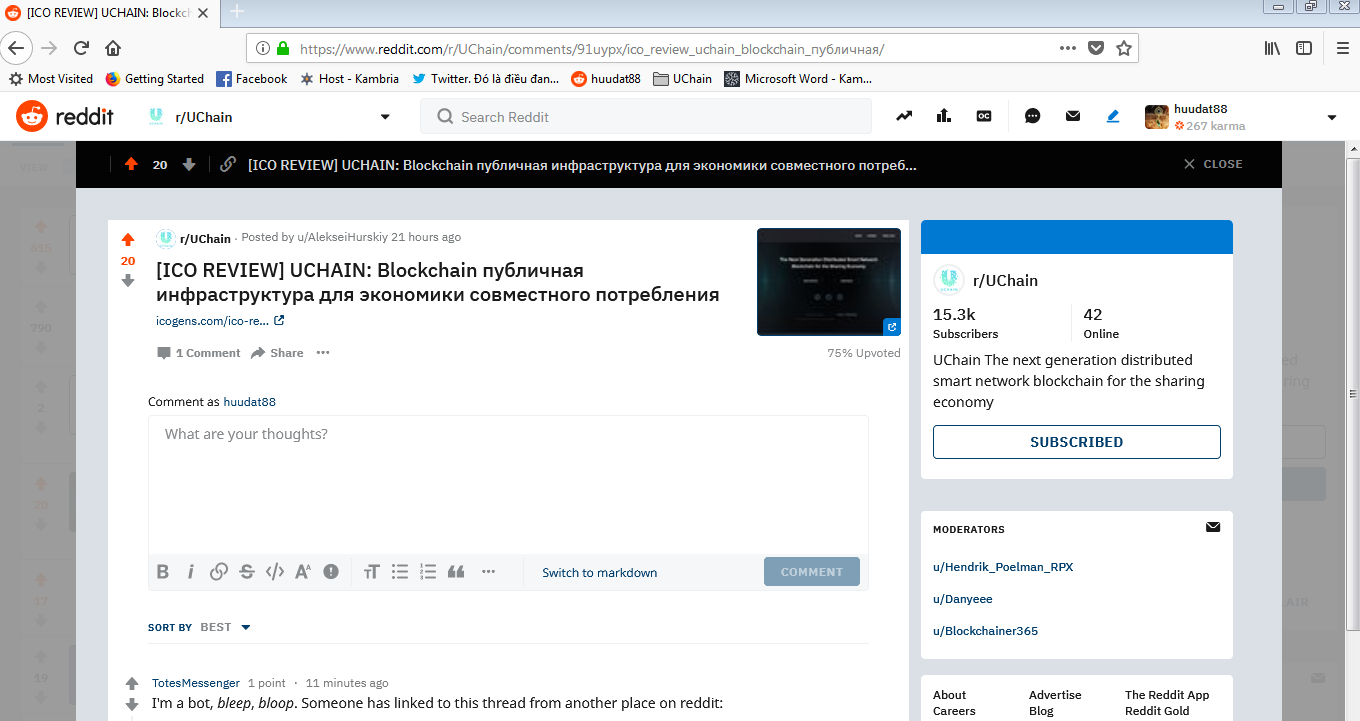Share the post via Share button

(x=277, y=353)
